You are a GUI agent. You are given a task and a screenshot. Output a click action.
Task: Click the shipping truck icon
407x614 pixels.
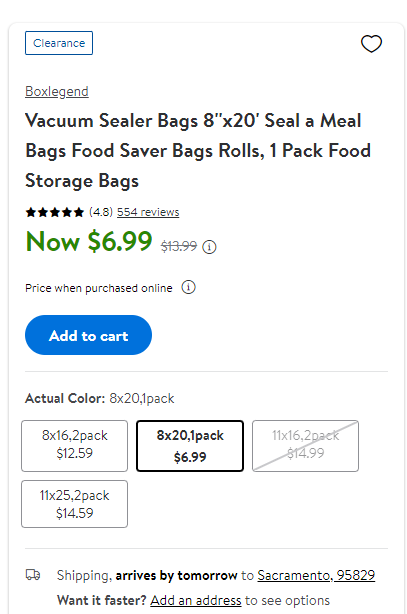(x=33, y=575)
